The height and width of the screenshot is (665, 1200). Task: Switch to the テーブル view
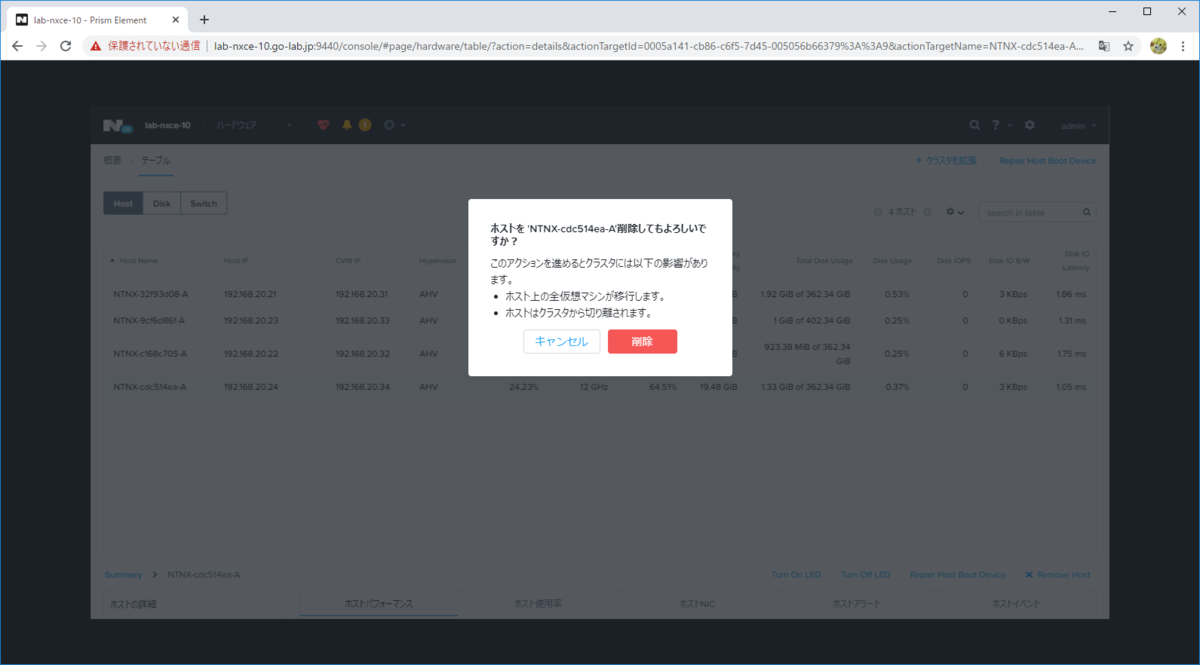pos(155,160)
